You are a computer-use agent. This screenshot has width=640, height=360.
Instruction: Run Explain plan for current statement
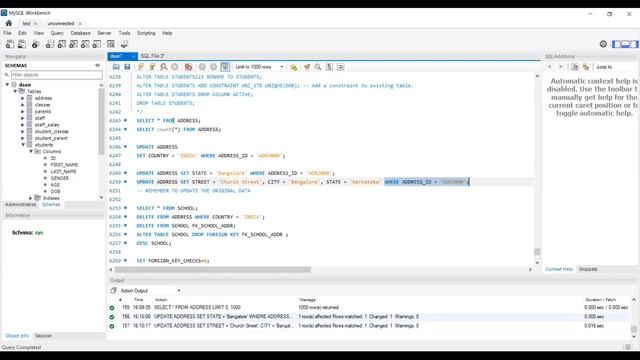[164, 67]
